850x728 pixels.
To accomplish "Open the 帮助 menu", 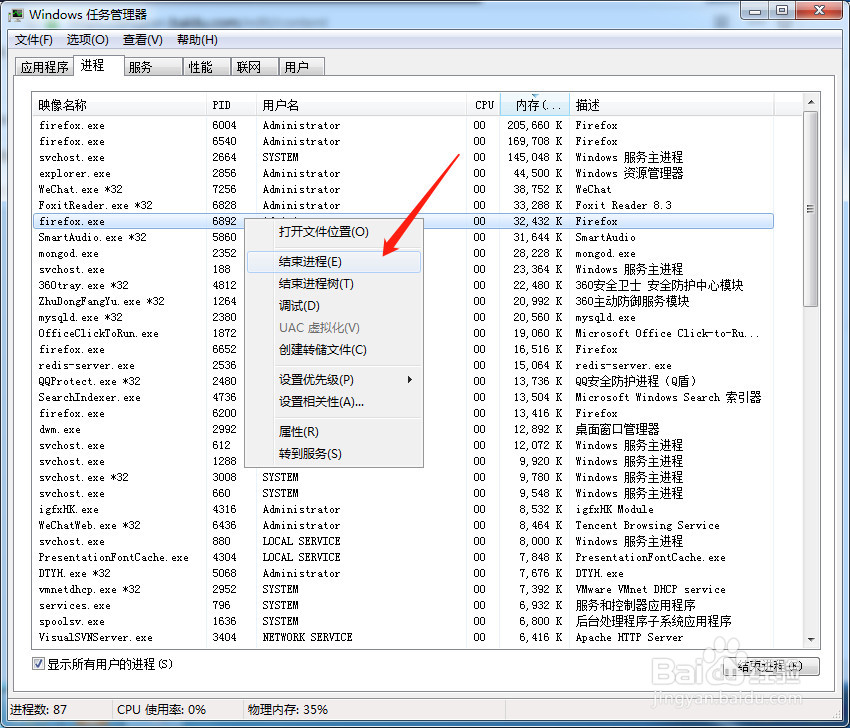I will tap(196, 40).
